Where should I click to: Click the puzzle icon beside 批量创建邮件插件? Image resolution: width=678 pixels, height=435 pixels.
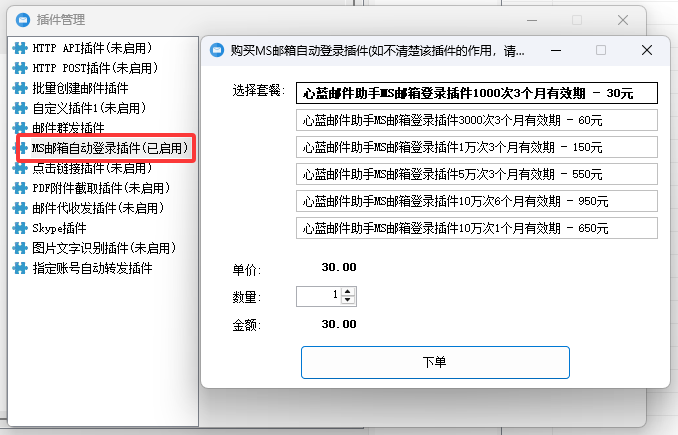coord(19,88)
